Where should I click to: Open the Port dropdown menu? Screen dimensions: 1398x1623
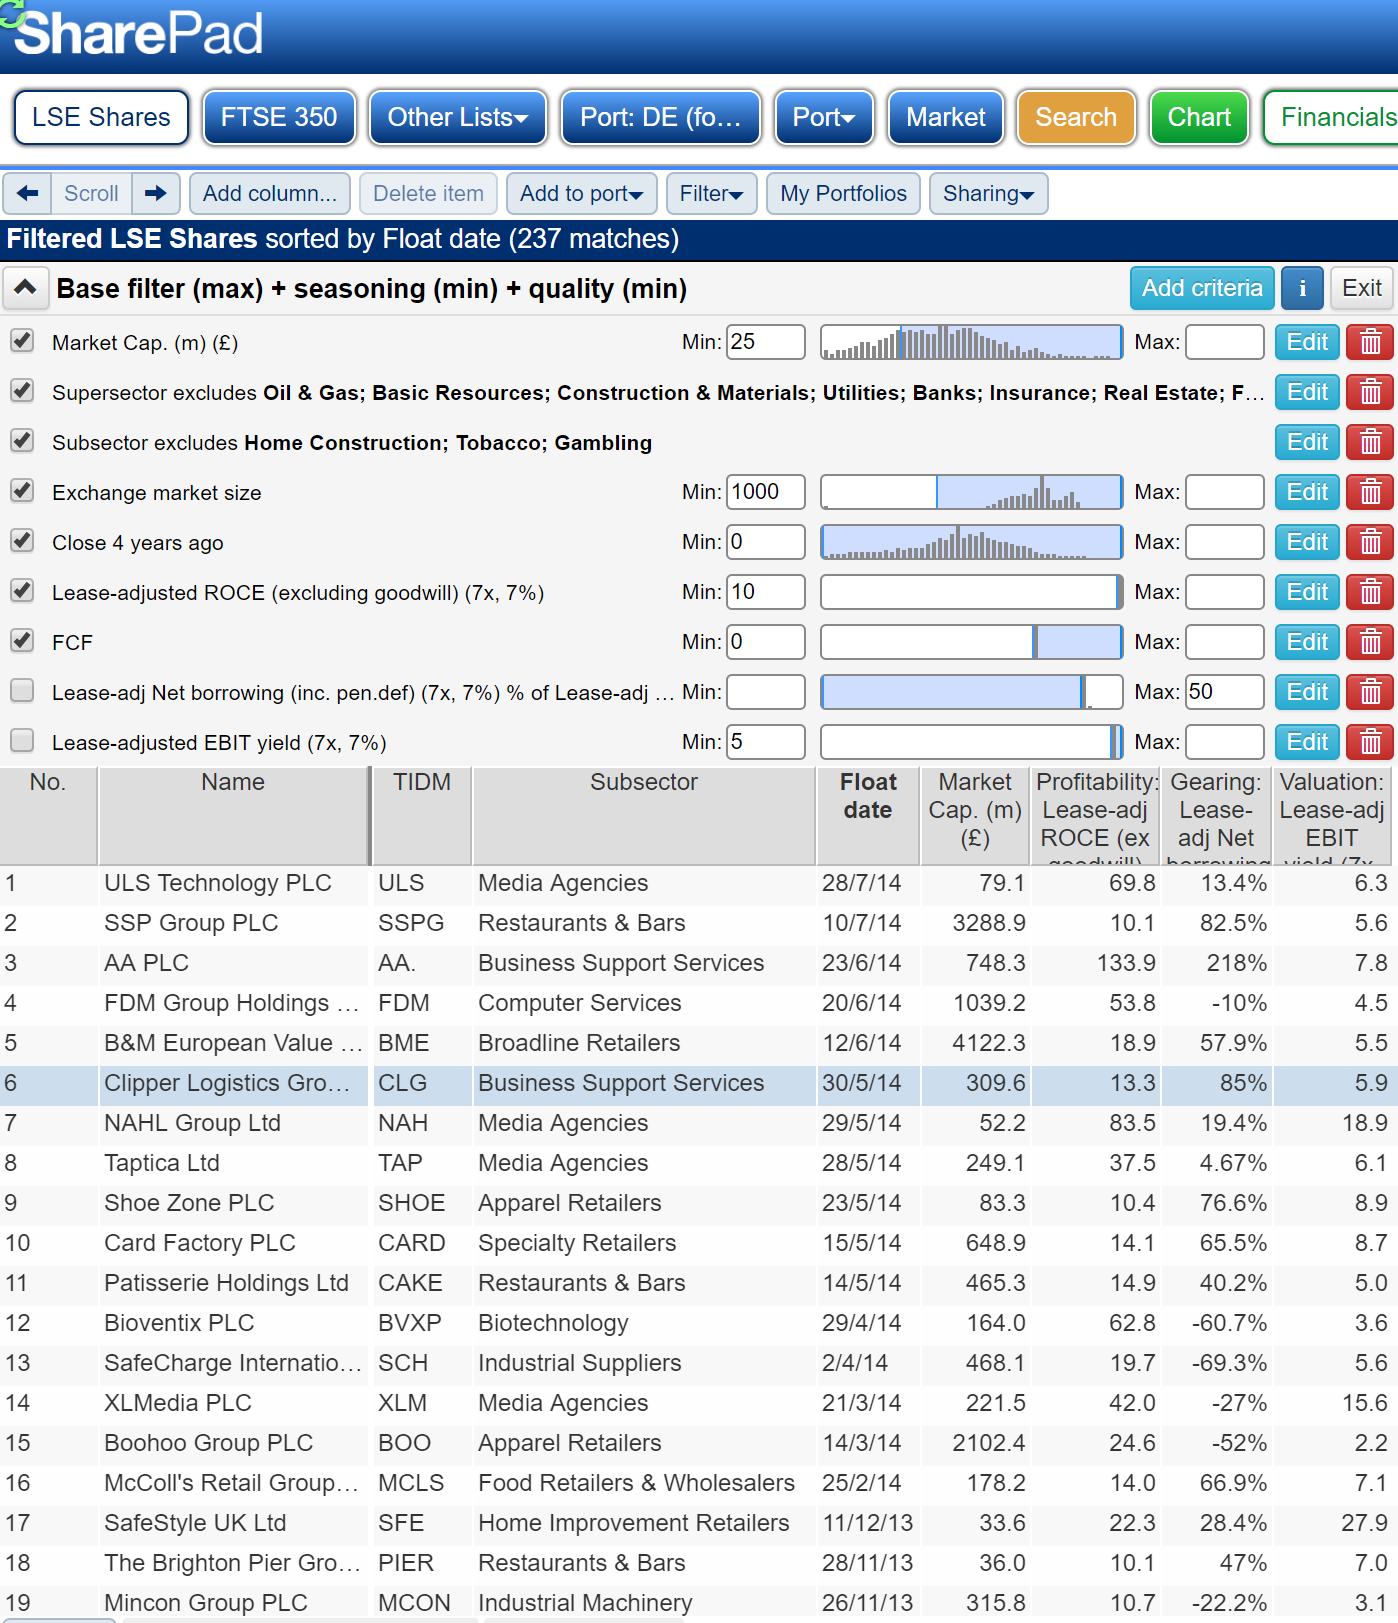pos(824,117)
